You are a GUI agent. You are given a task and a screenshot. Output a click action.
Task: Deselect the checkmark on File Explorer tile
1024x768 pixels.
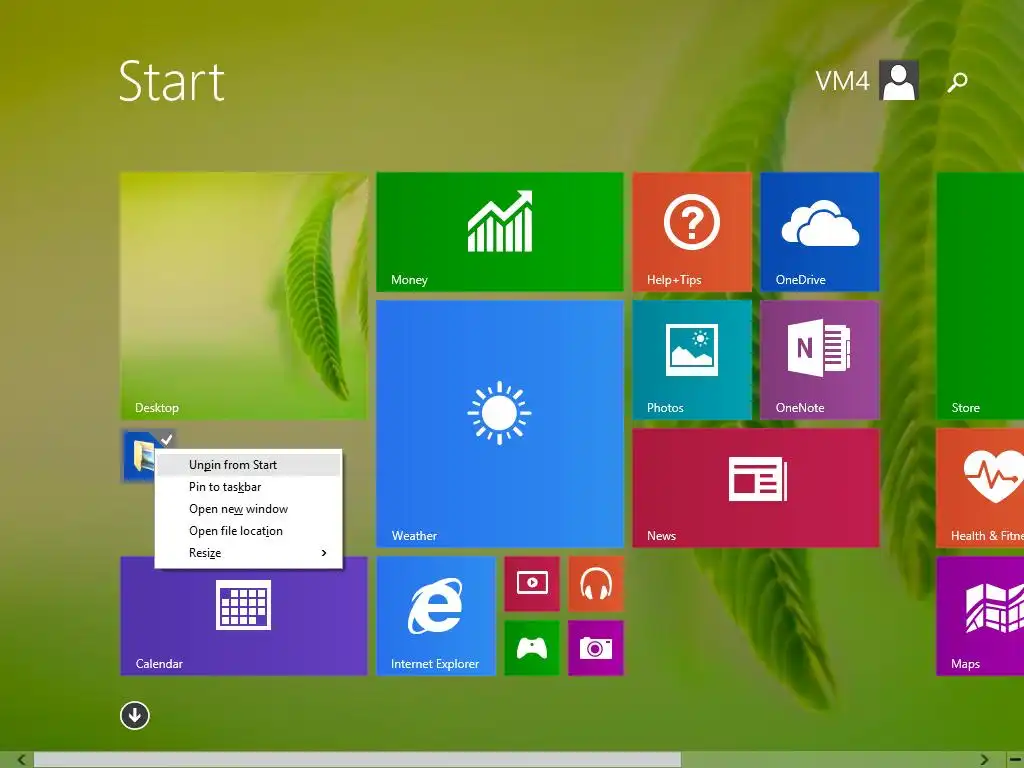tap(167, 438)
